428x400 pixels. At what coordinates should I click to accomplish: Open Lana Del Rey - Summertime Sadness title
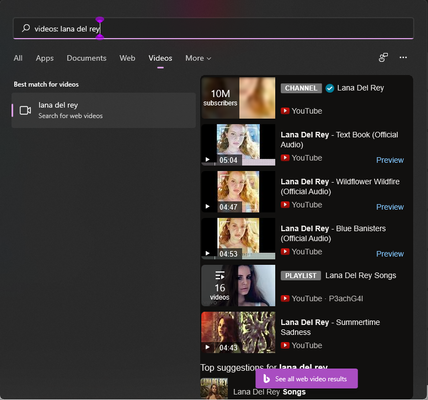click(330, 327)
